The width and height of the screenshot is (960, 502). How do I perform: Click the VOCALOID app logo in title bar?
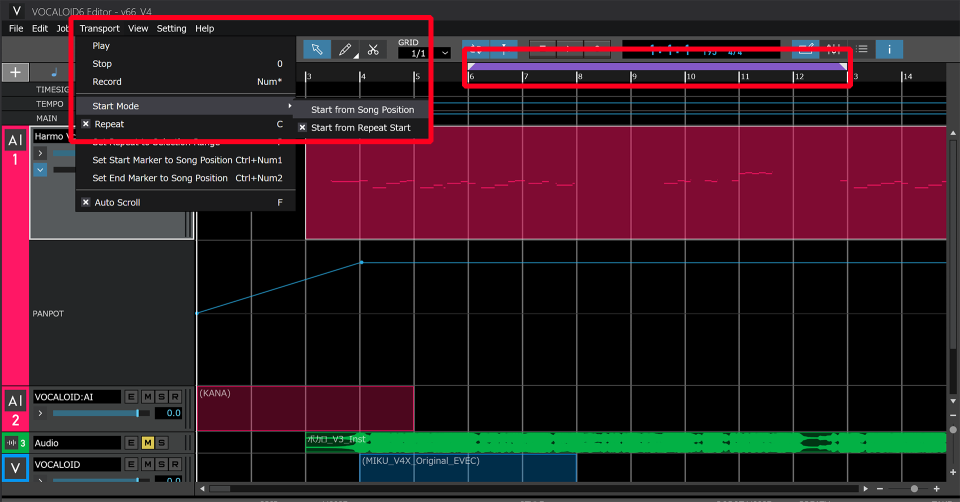(x=17, y=11)
